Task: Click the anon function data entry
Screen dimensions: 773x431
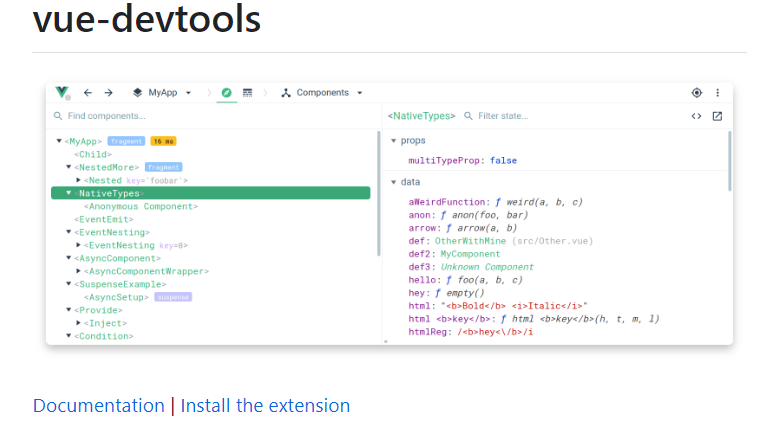Action: pyautogui.click(x=468, y=215)
